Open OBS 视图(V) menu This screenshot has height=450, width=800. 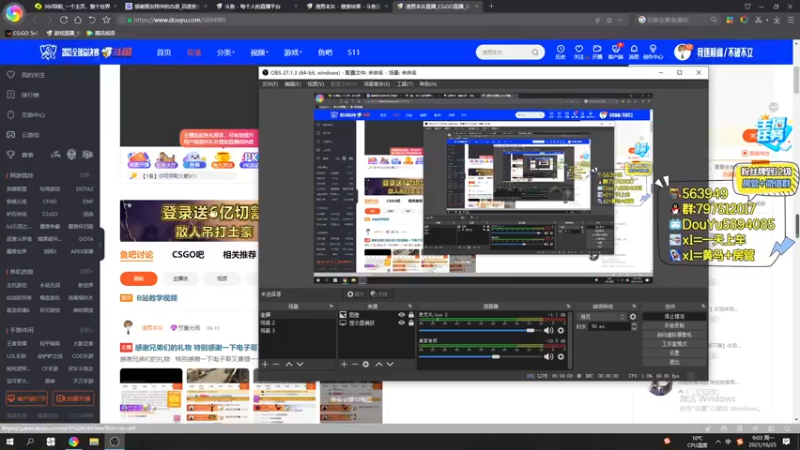[x=315, y=84]
